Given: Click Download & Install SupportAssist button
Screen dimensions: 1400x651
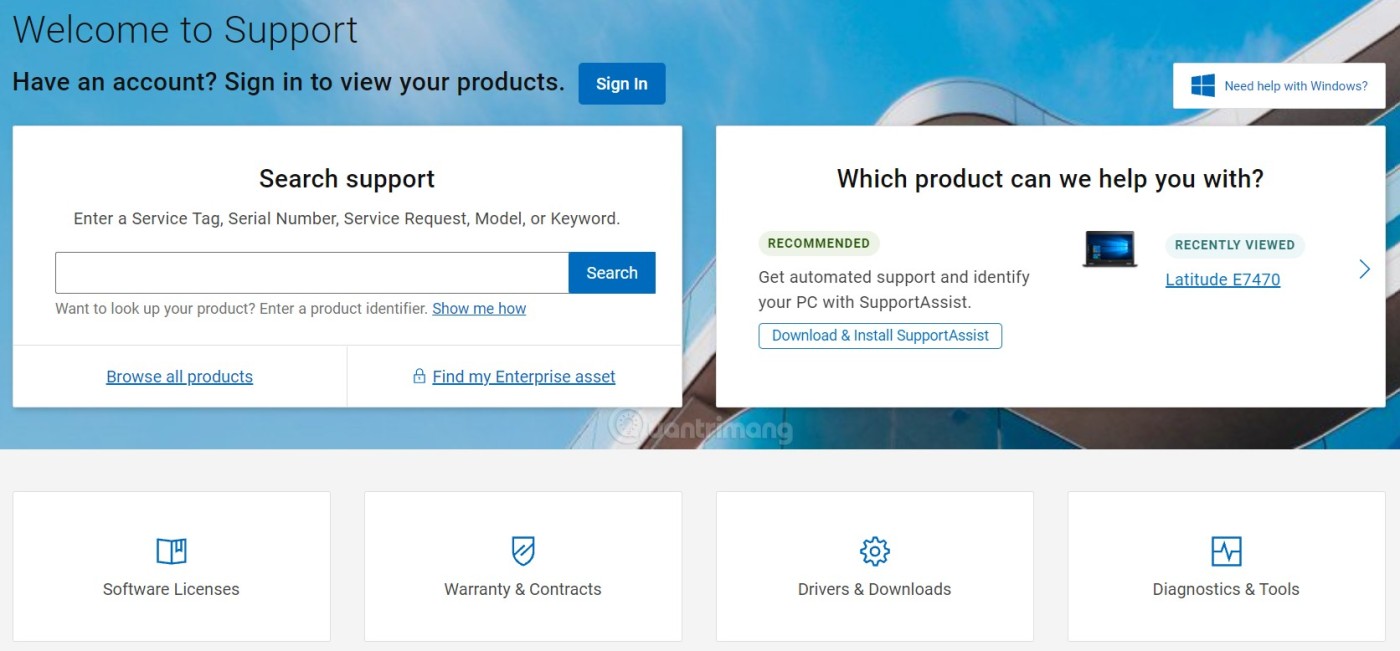Looking at the screenshot, I should (x=880, y=336).
